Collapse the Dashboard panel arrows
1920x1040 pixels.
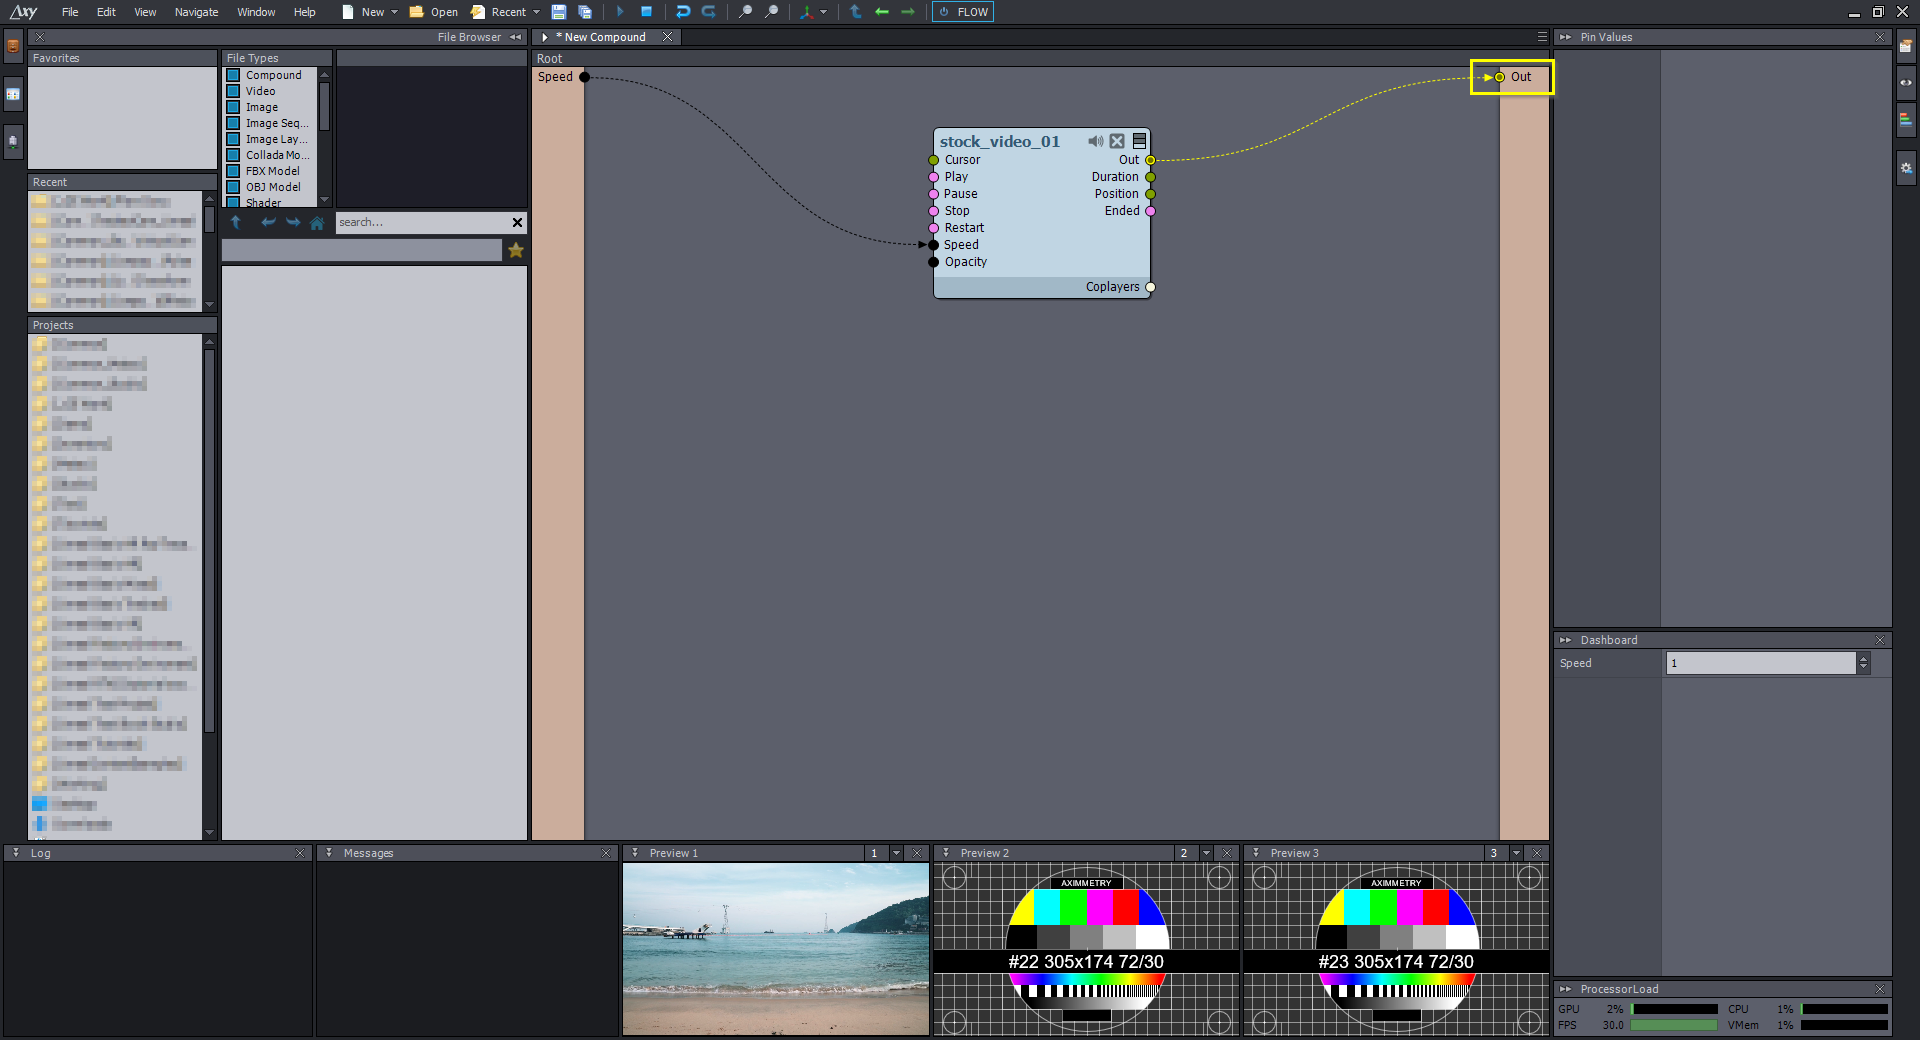pos(1565,640)
